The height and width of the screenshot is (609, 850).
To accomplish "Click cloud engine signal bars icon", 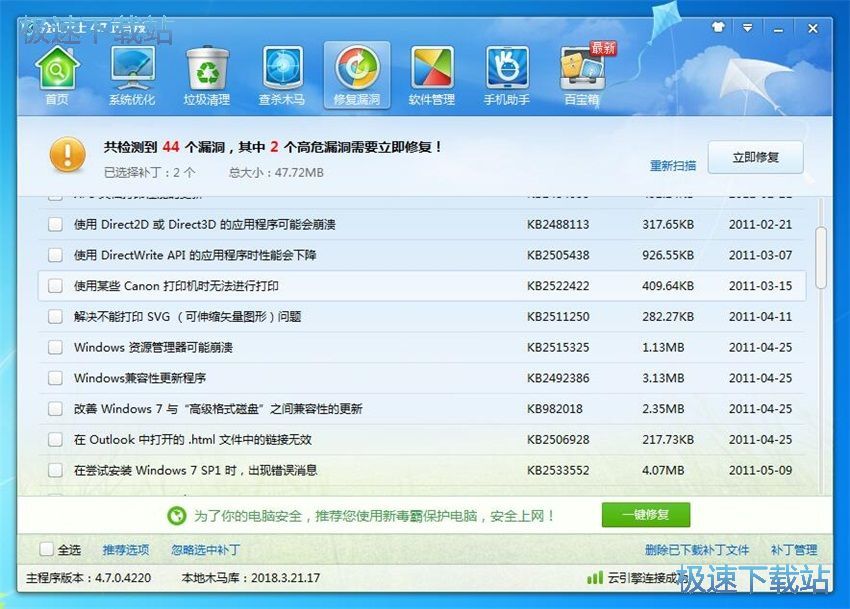I will click(x=595, y=578).
